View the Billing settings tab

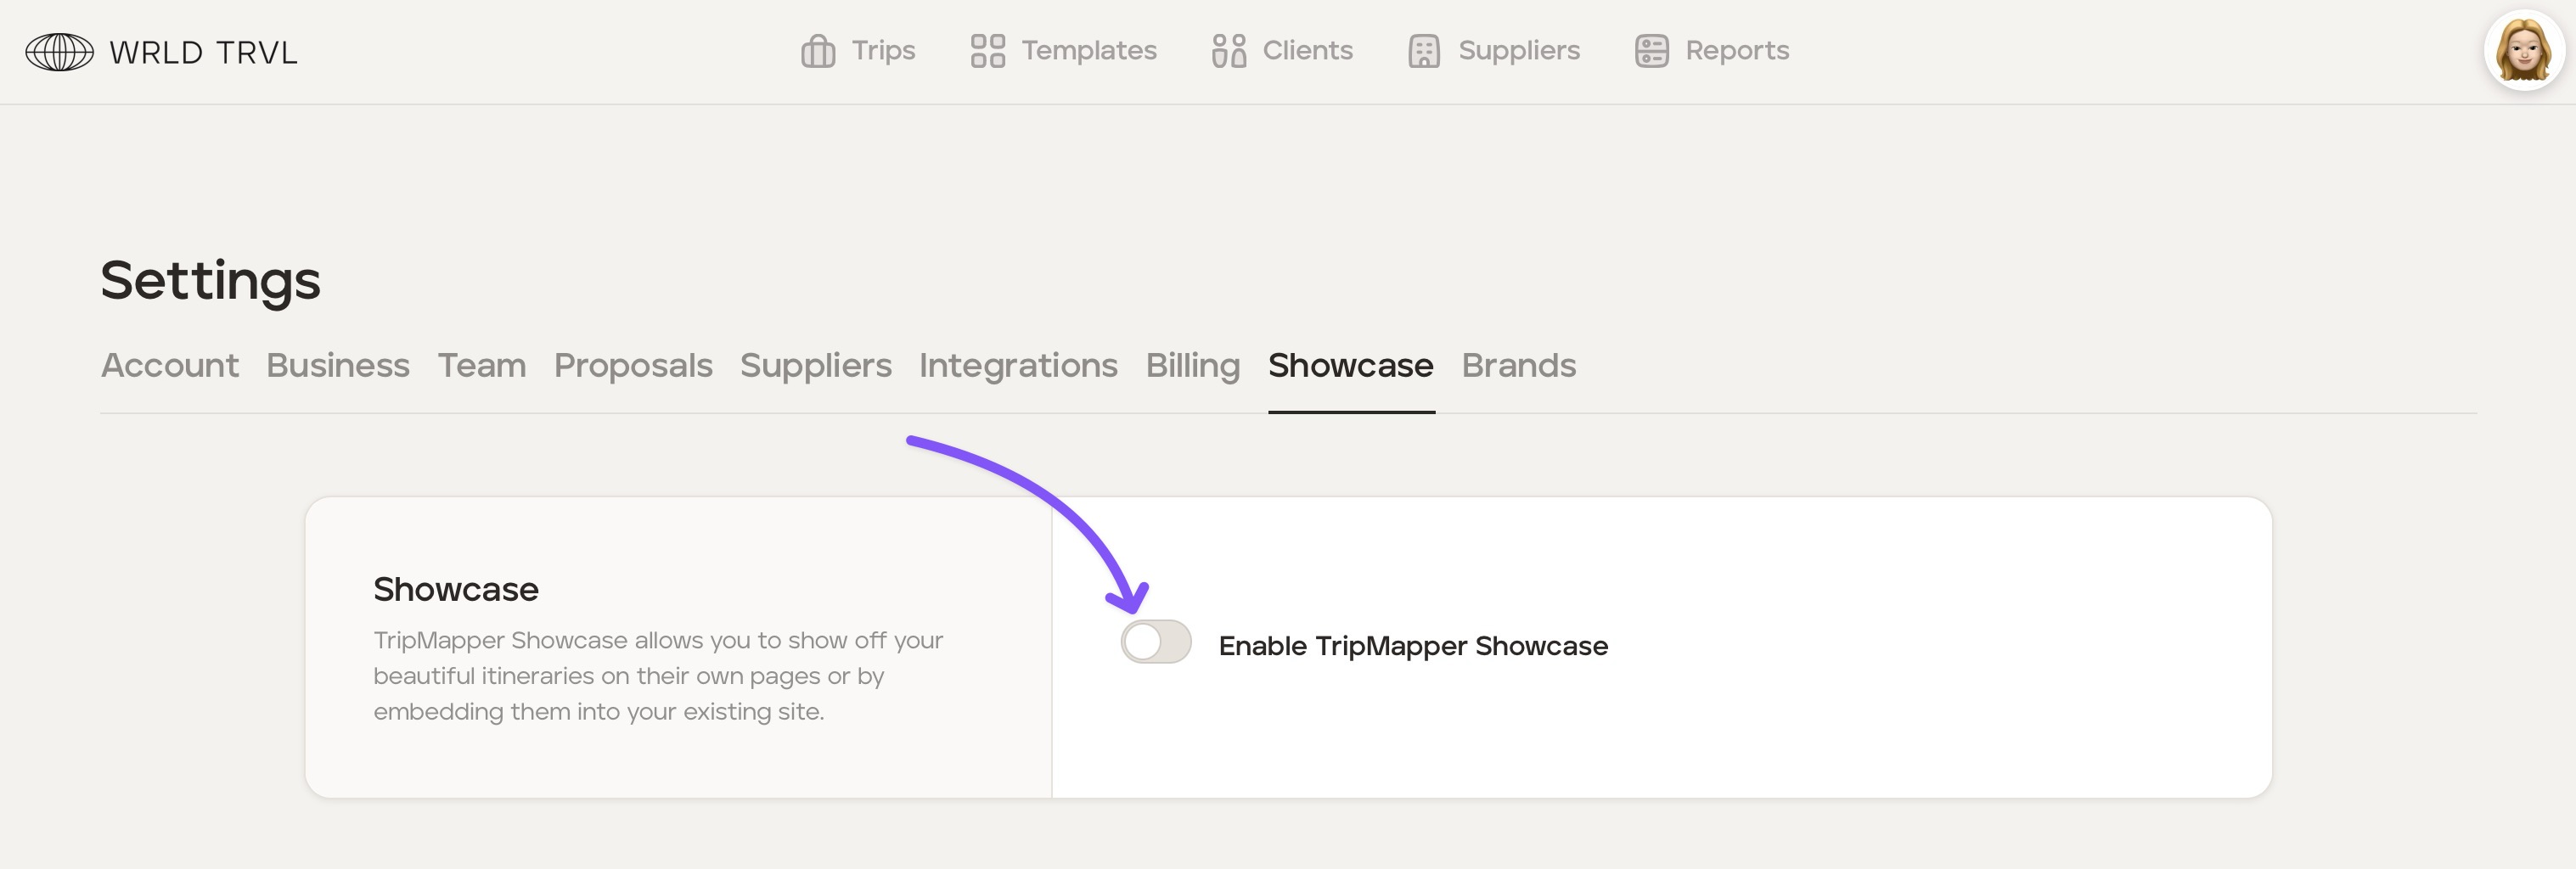pyautogui.click(x=1192, y=366)
